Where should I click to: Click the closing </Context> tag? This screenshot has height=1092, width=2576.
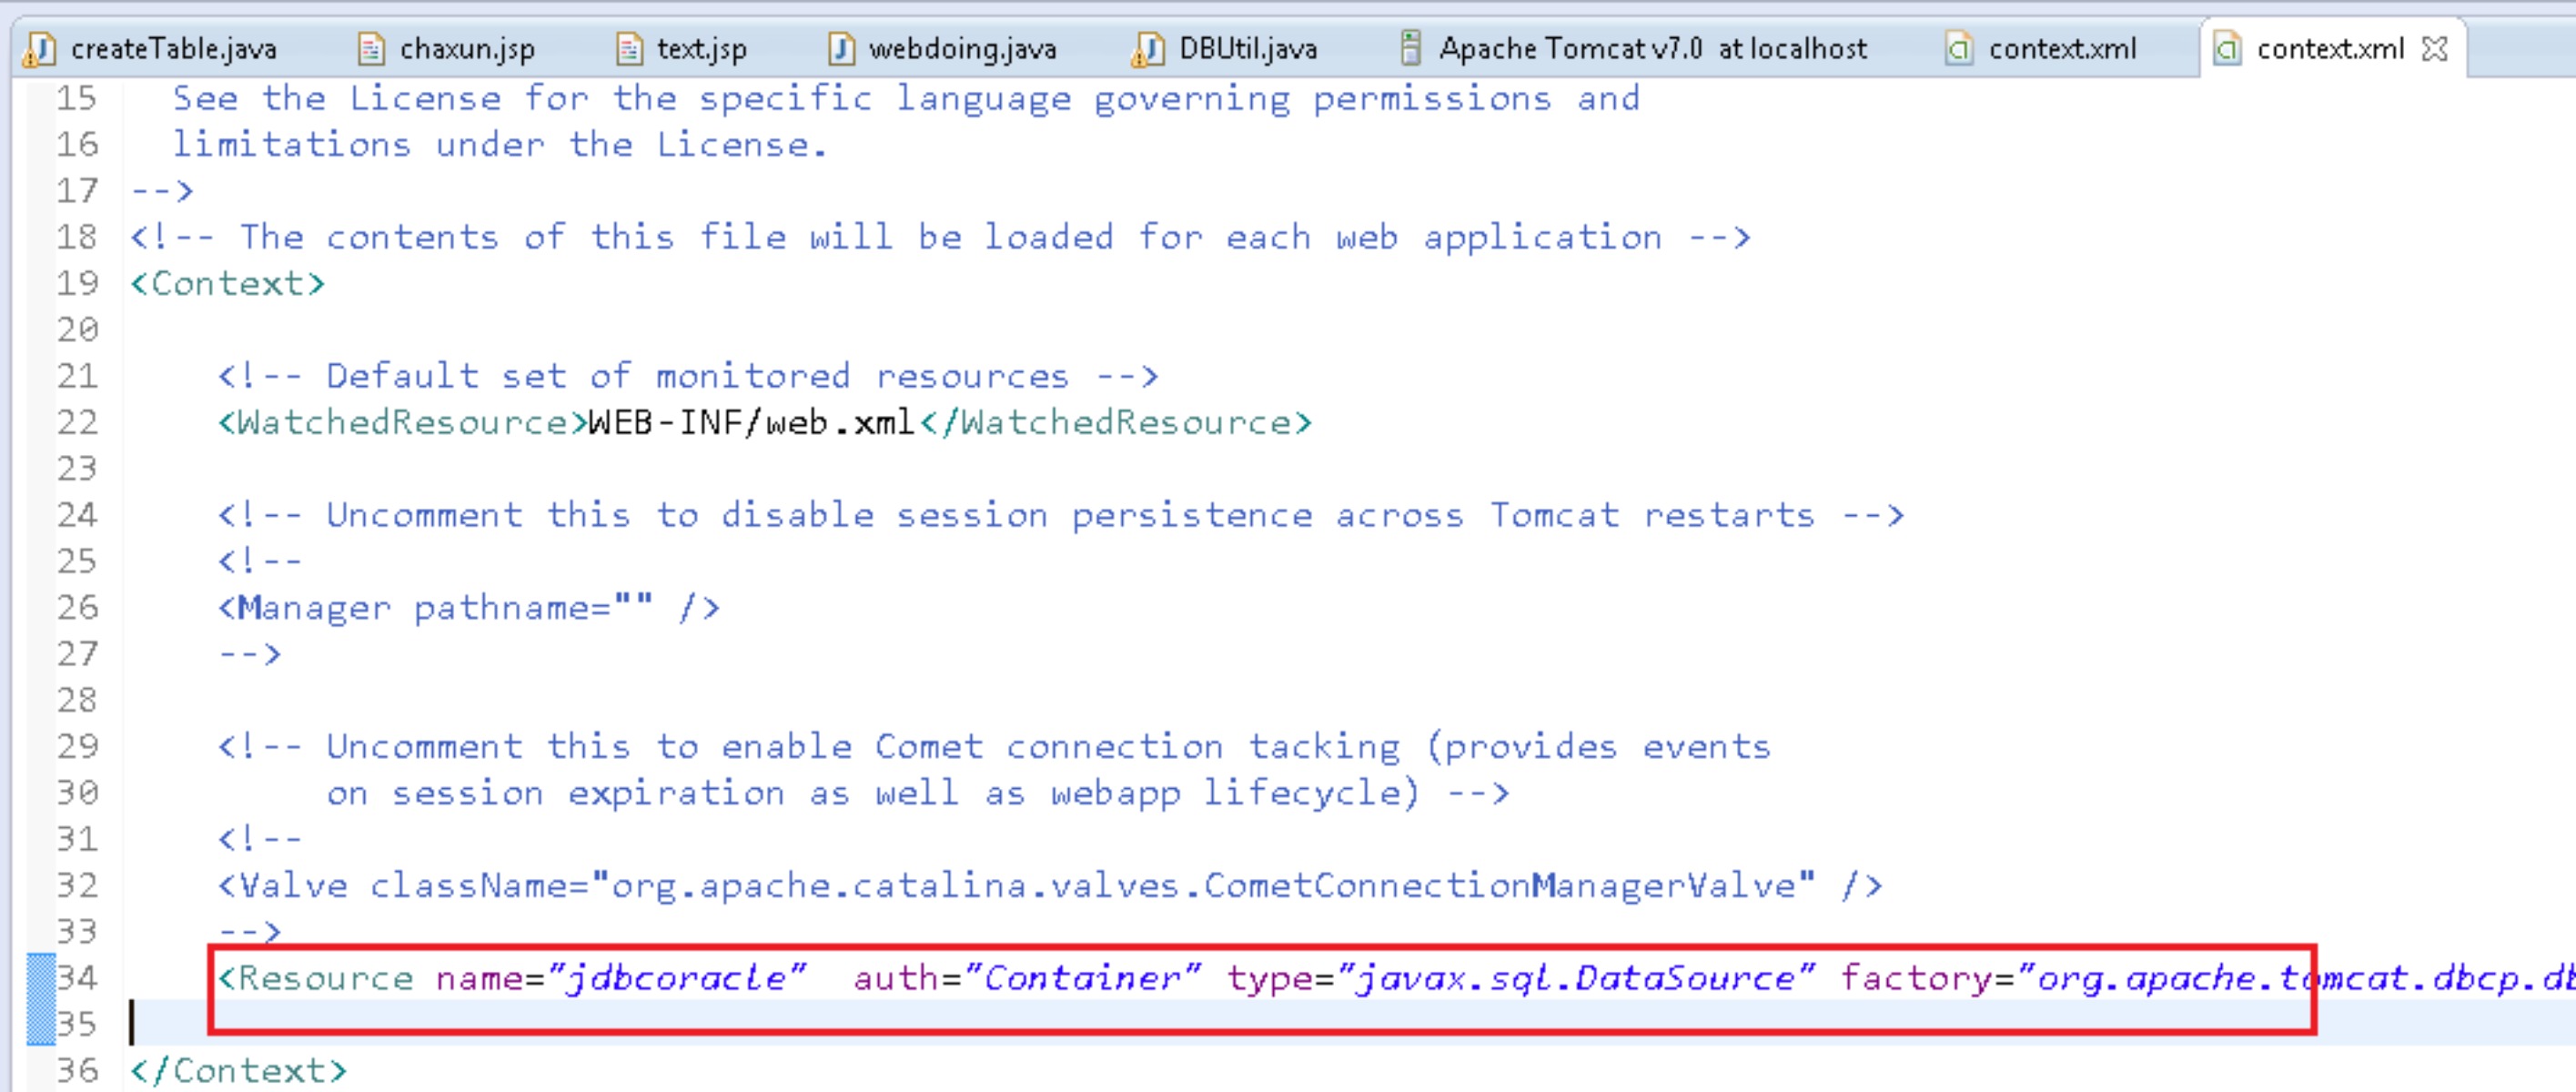coord(239,1070)
